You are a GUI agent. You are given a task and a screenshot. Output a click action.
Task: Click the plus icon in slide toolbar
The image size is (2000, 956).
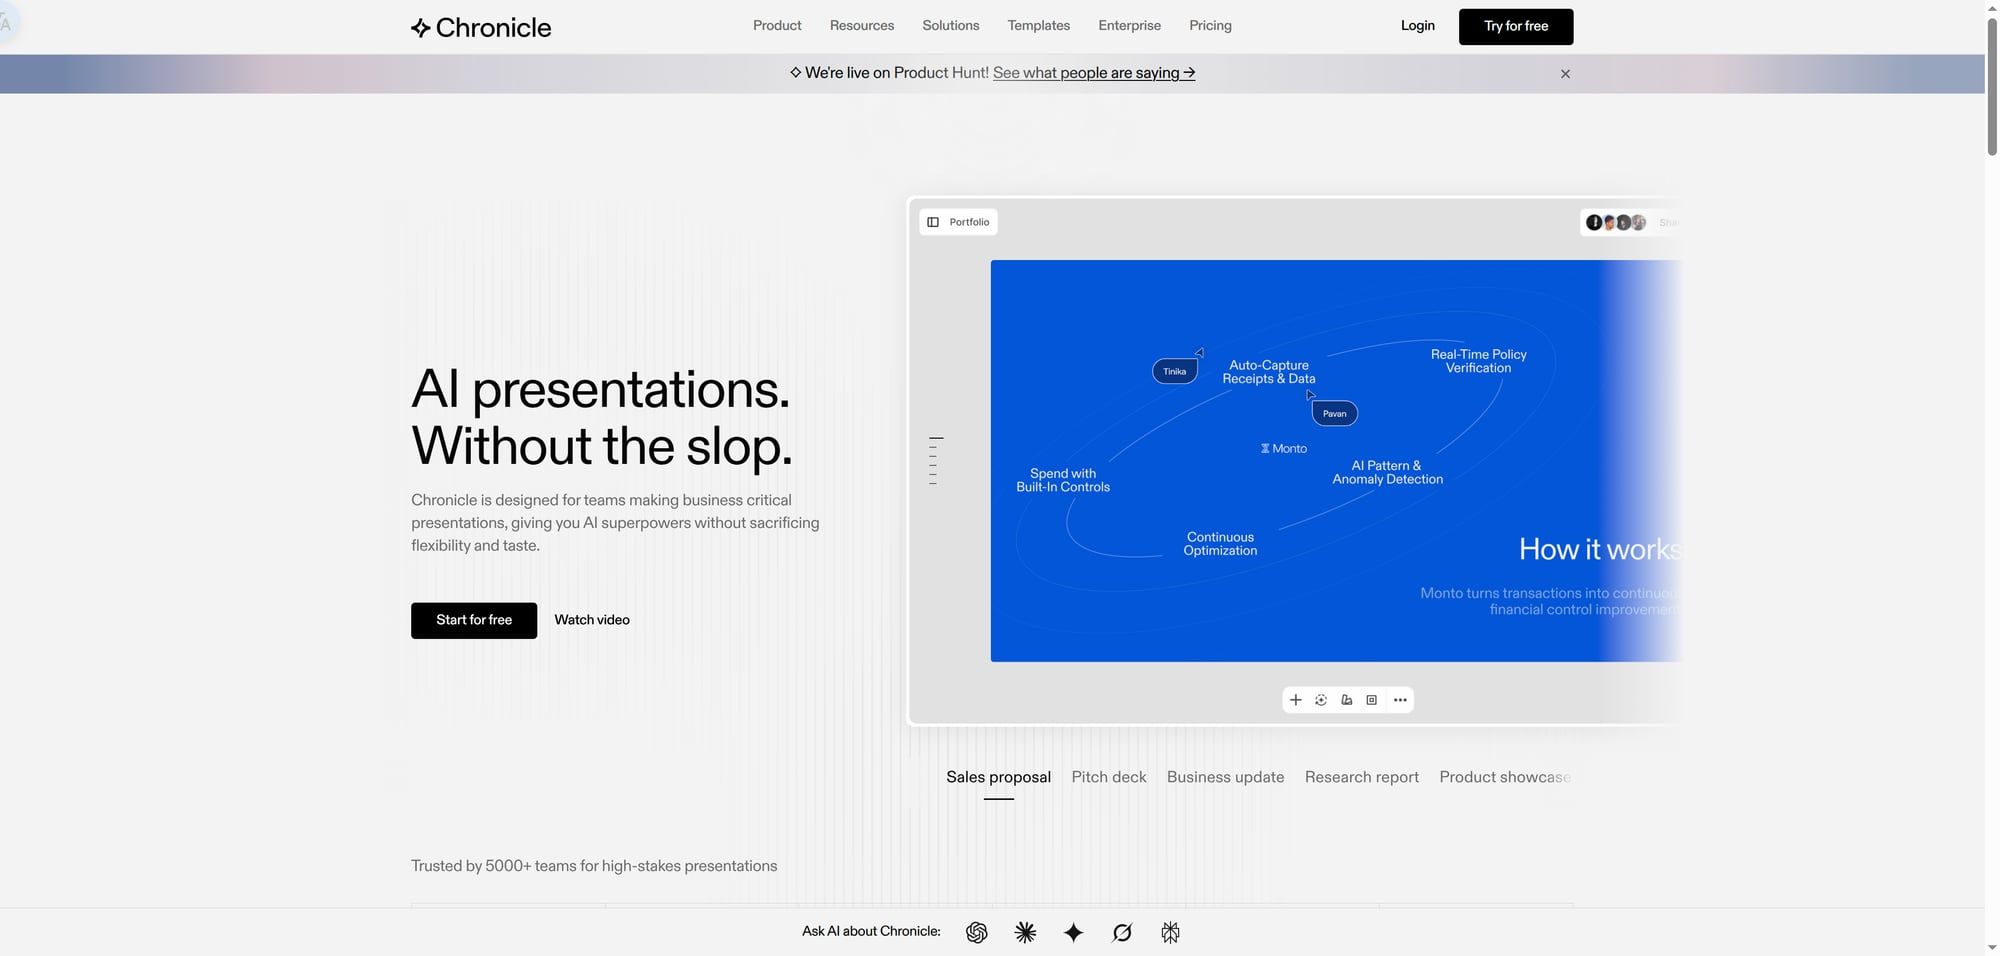(1295, 700)
